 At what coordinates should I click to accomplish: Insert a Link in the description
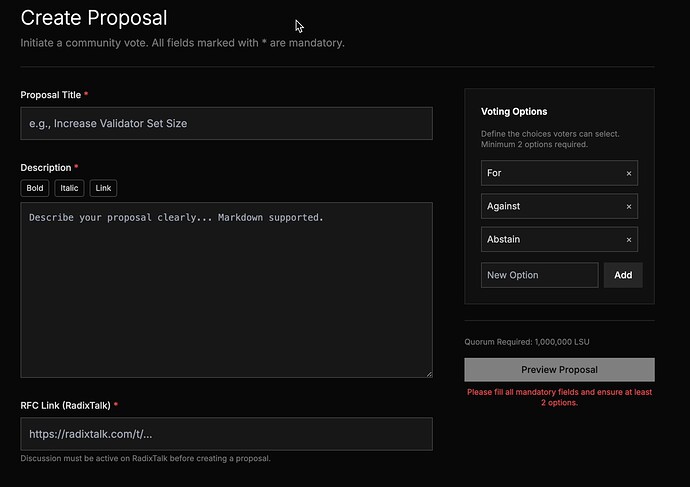pos(103,188)
